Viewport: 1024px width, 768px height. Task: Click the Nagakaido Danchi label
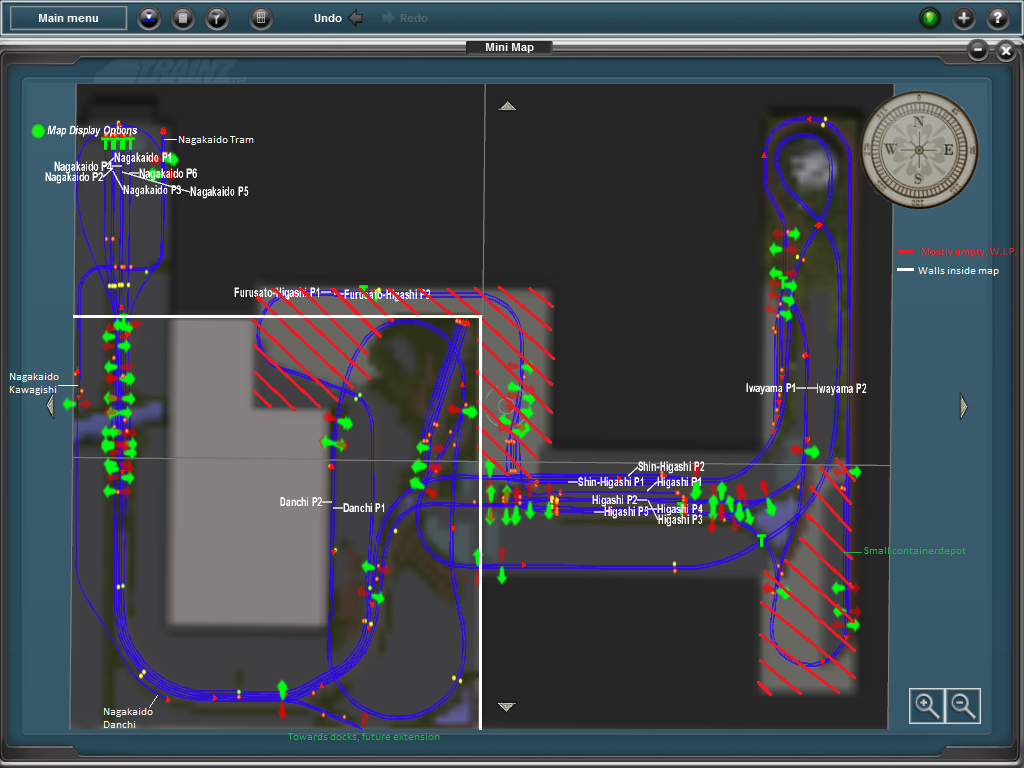coord(128,718)
